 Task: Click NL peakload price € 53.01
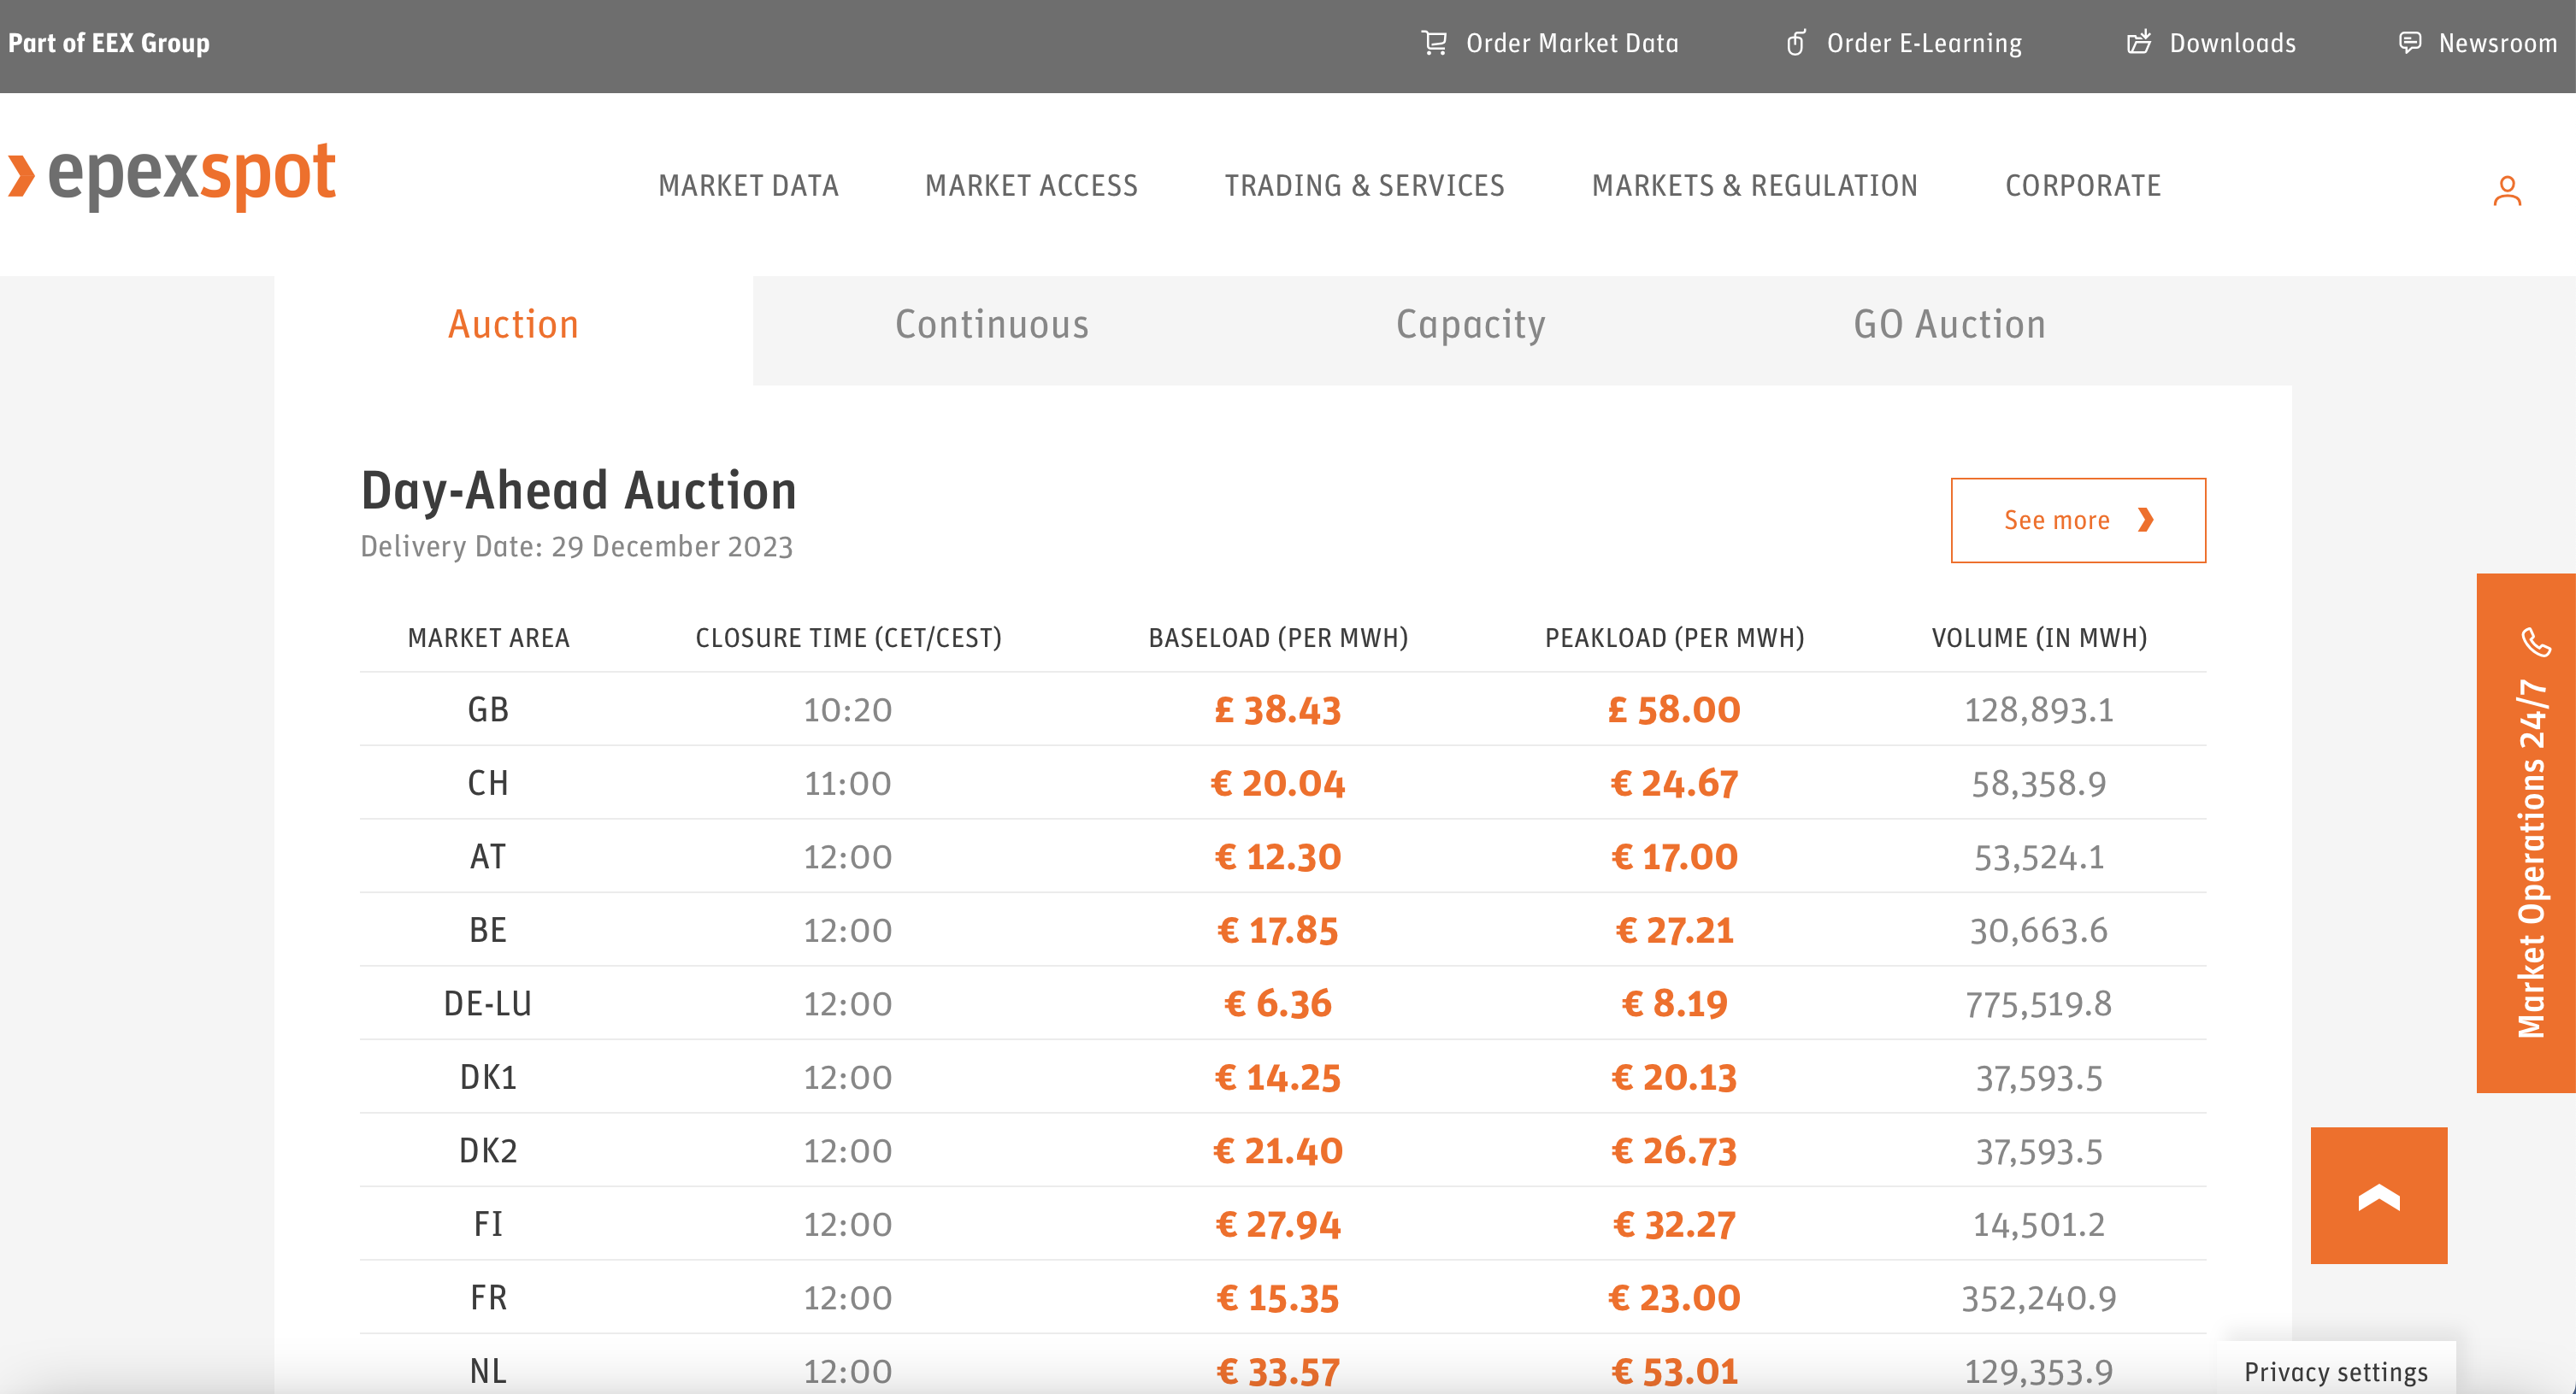(1674, 1371)
